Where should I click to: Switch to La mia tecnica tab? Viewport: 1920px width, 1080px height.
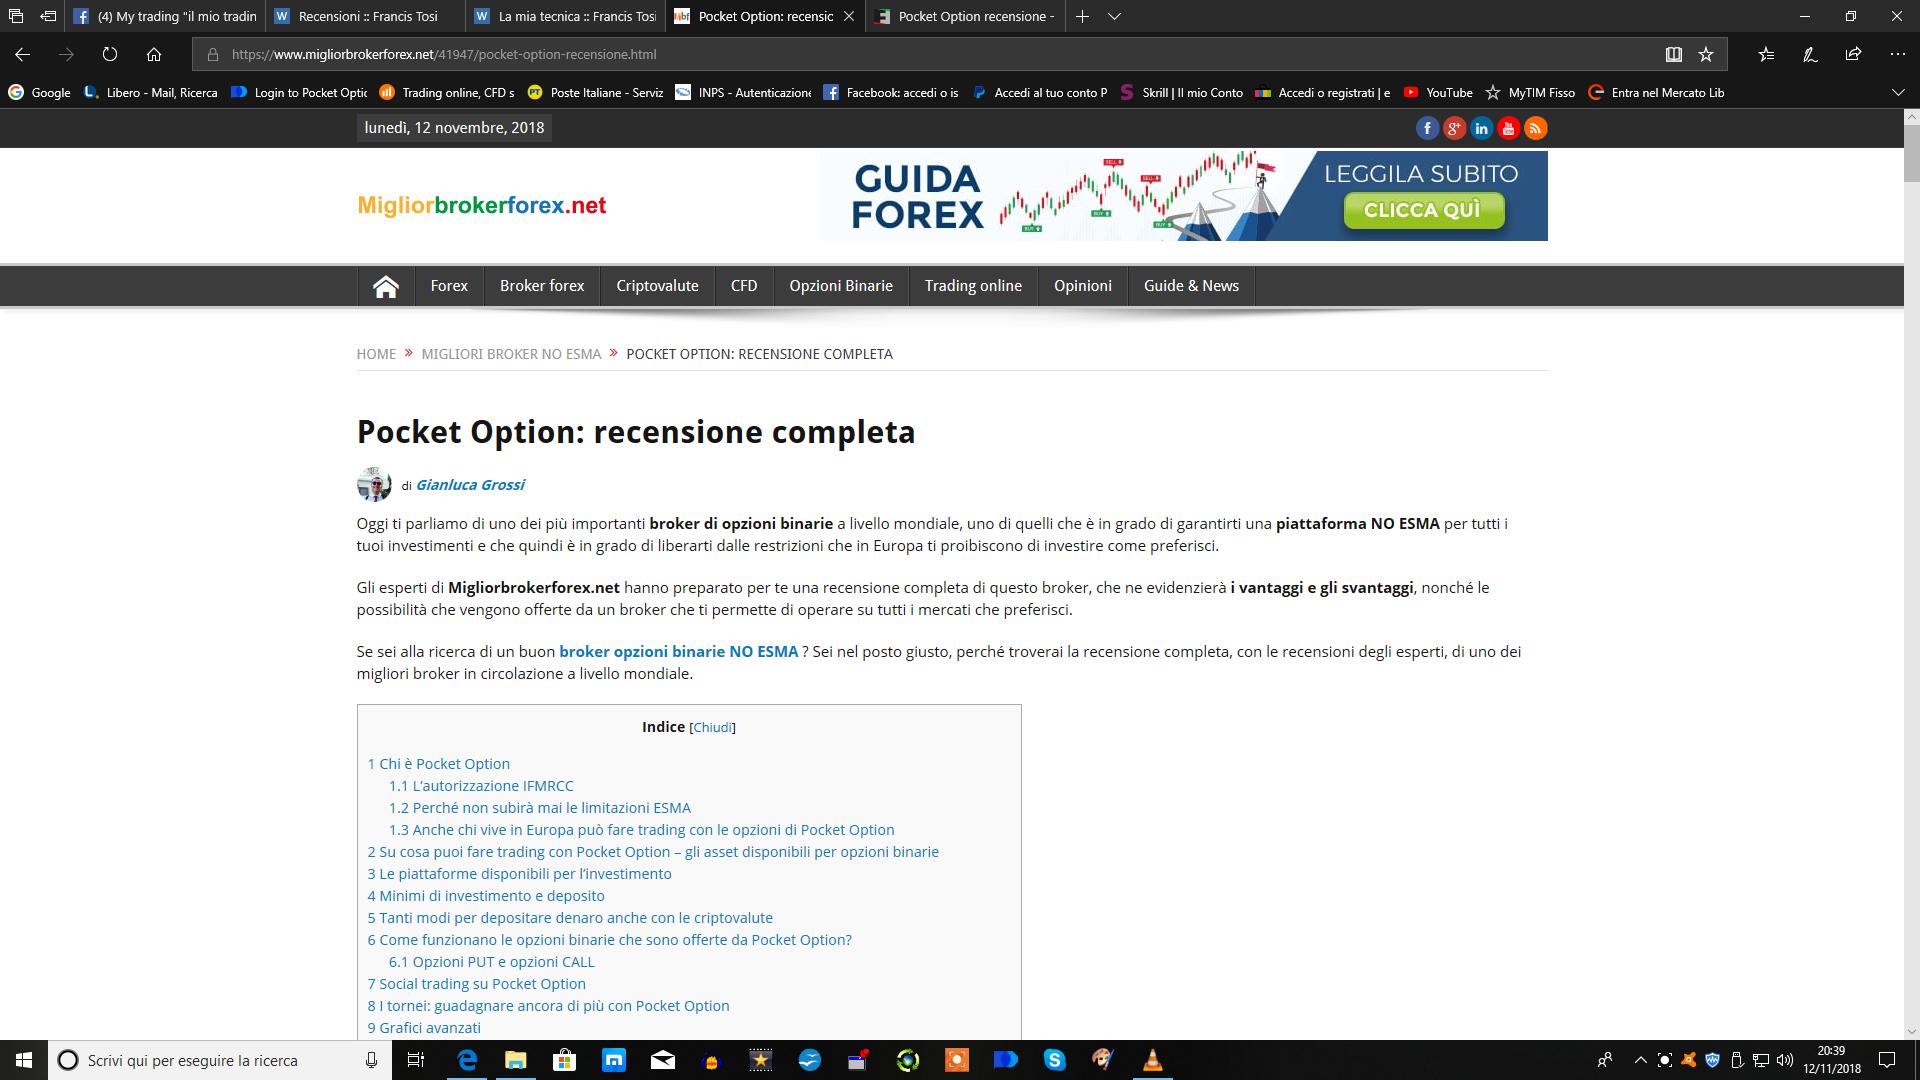(x=566, y=16)
